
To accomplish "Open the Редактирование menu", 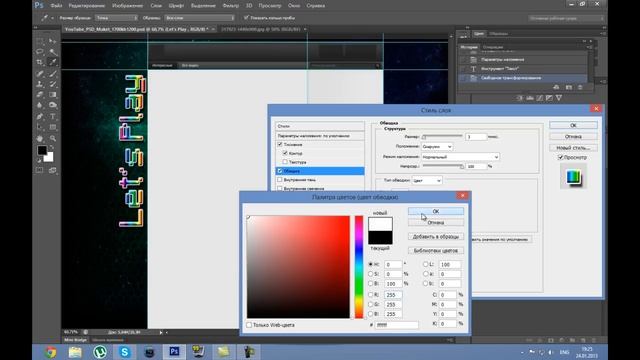I will (x=87, y=6).
